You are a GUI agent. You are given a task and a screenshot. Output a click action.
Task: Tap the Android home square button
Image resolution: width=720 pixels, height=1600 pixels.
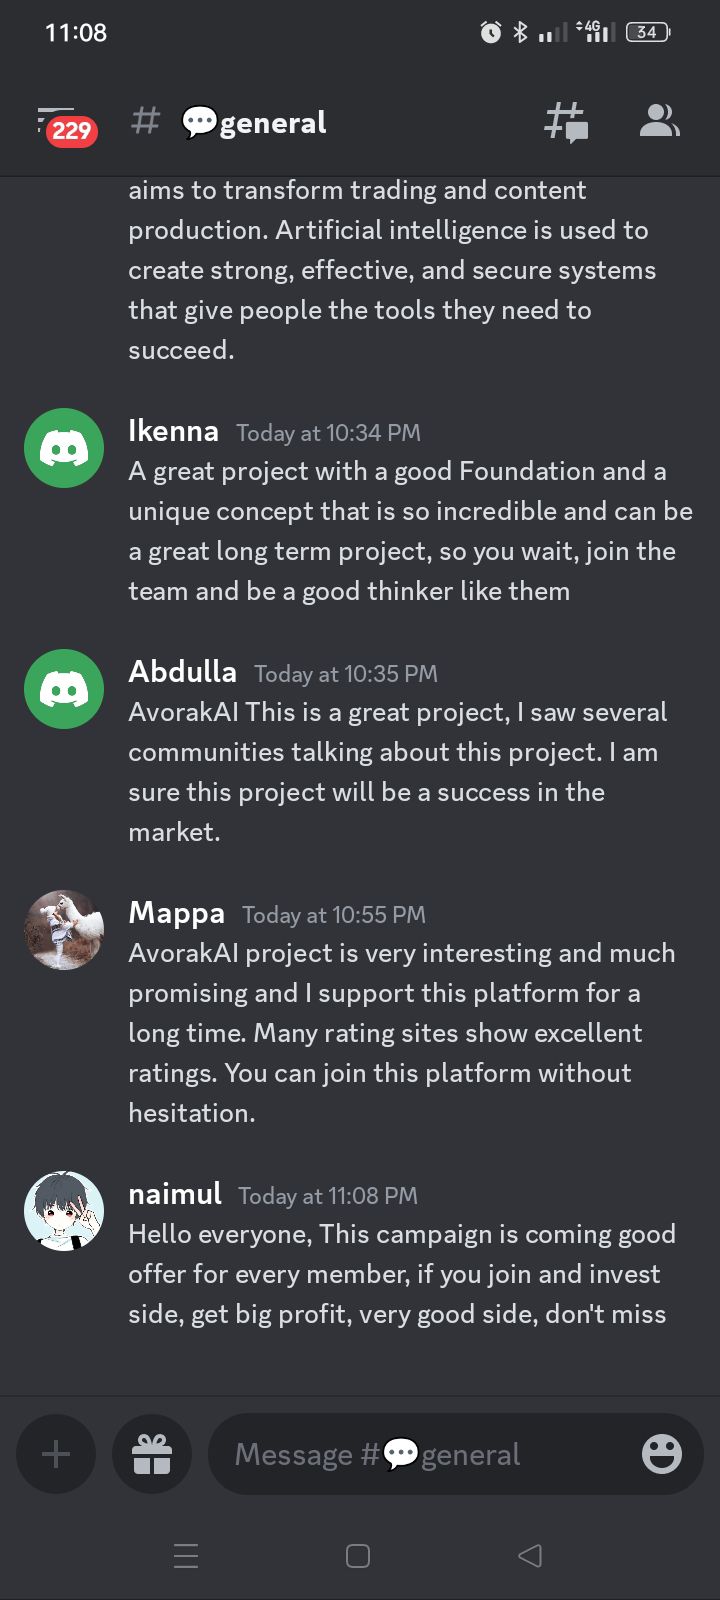[358, 1556]
